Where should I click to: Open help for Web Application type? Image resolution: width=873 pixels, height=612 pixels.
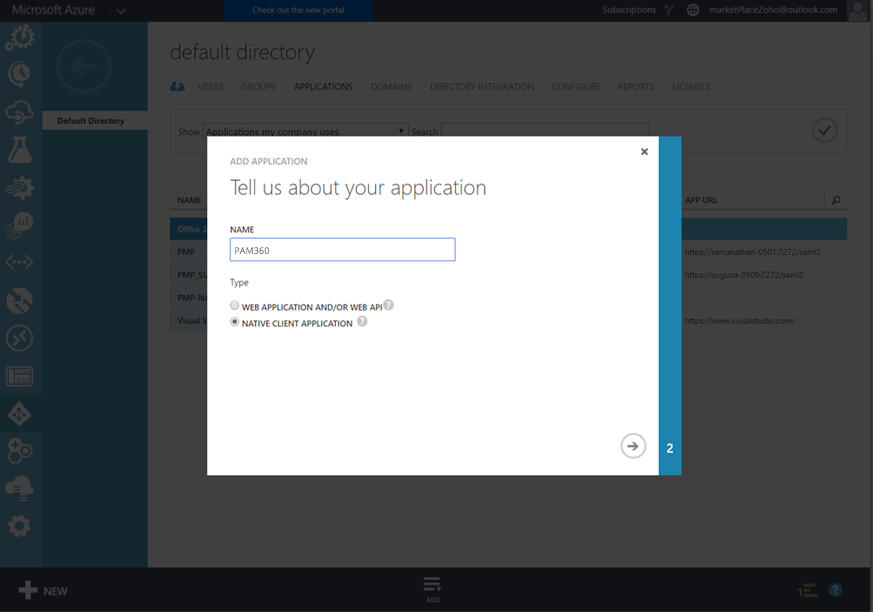pyautogui.click(x=389, y=305)
